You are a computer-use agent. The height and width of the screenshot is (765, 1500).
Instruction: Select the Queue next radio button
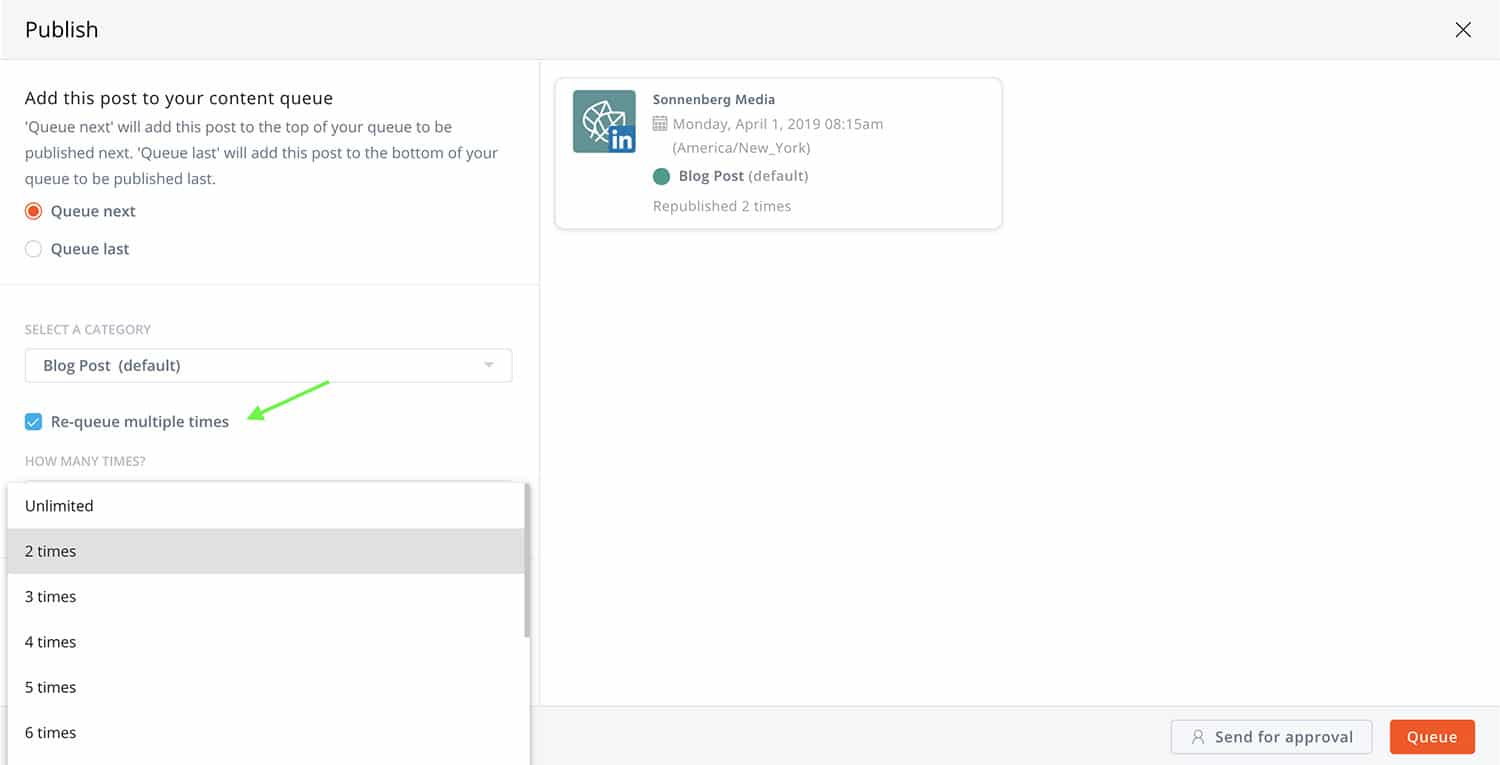[33, 211]
